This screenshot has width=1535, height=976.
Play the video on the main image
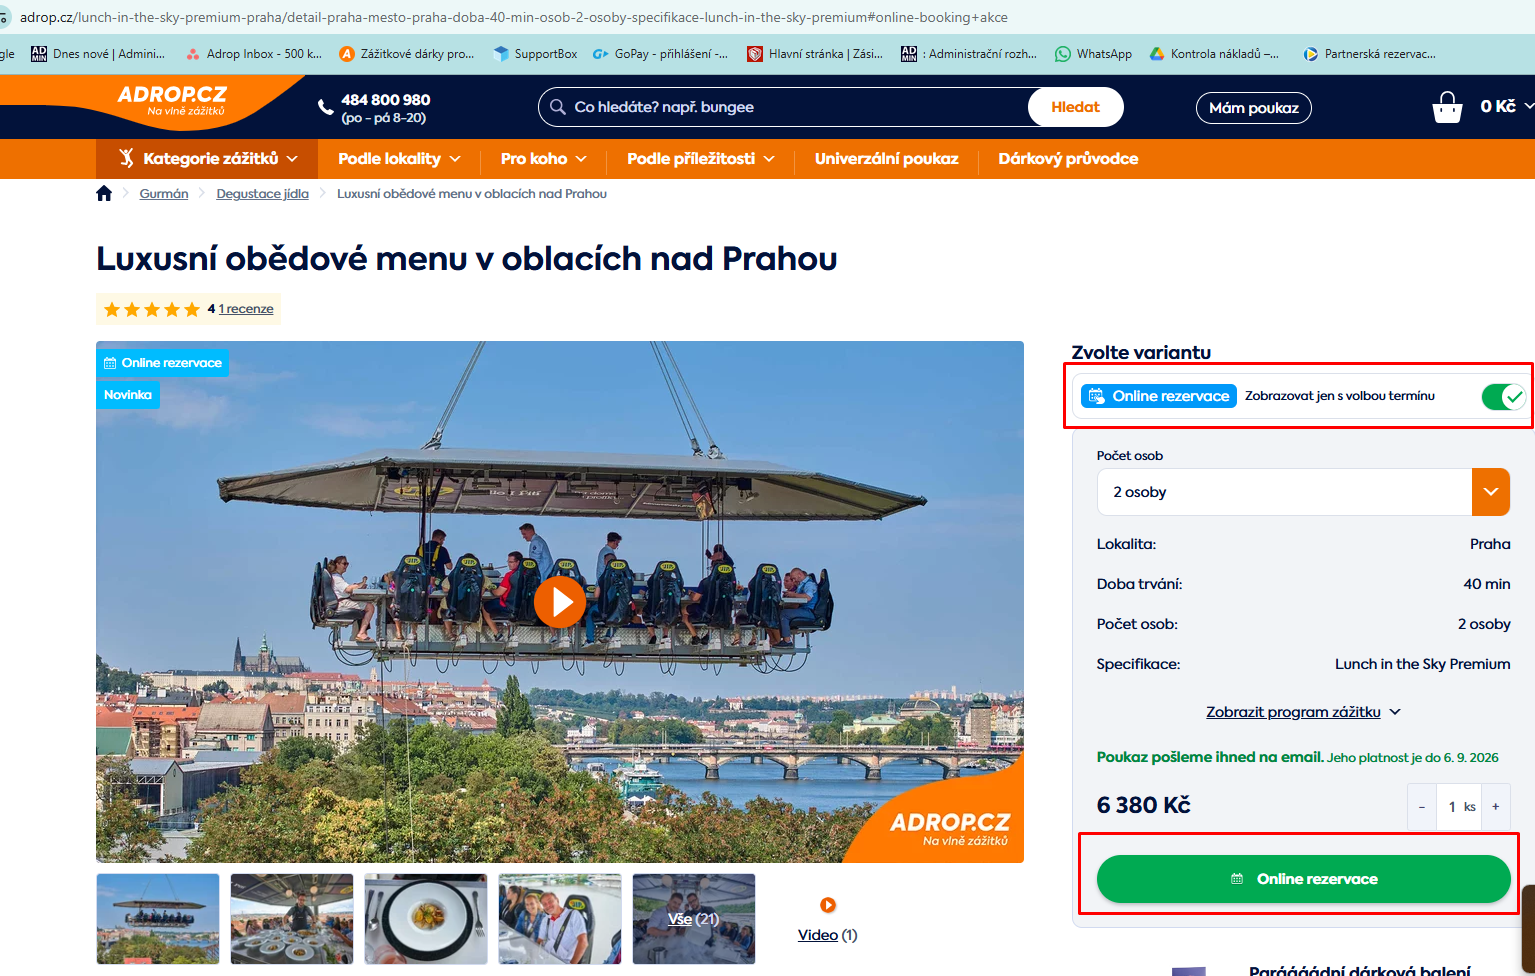560,602
